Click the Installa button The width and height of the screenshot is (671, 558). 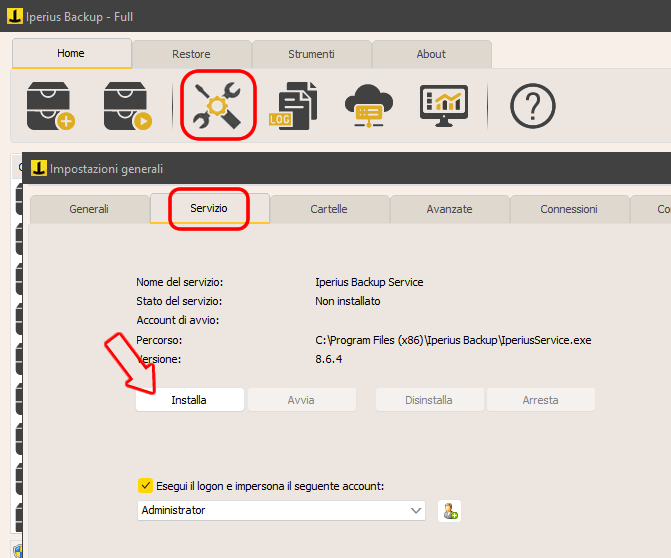click(190, 400)
